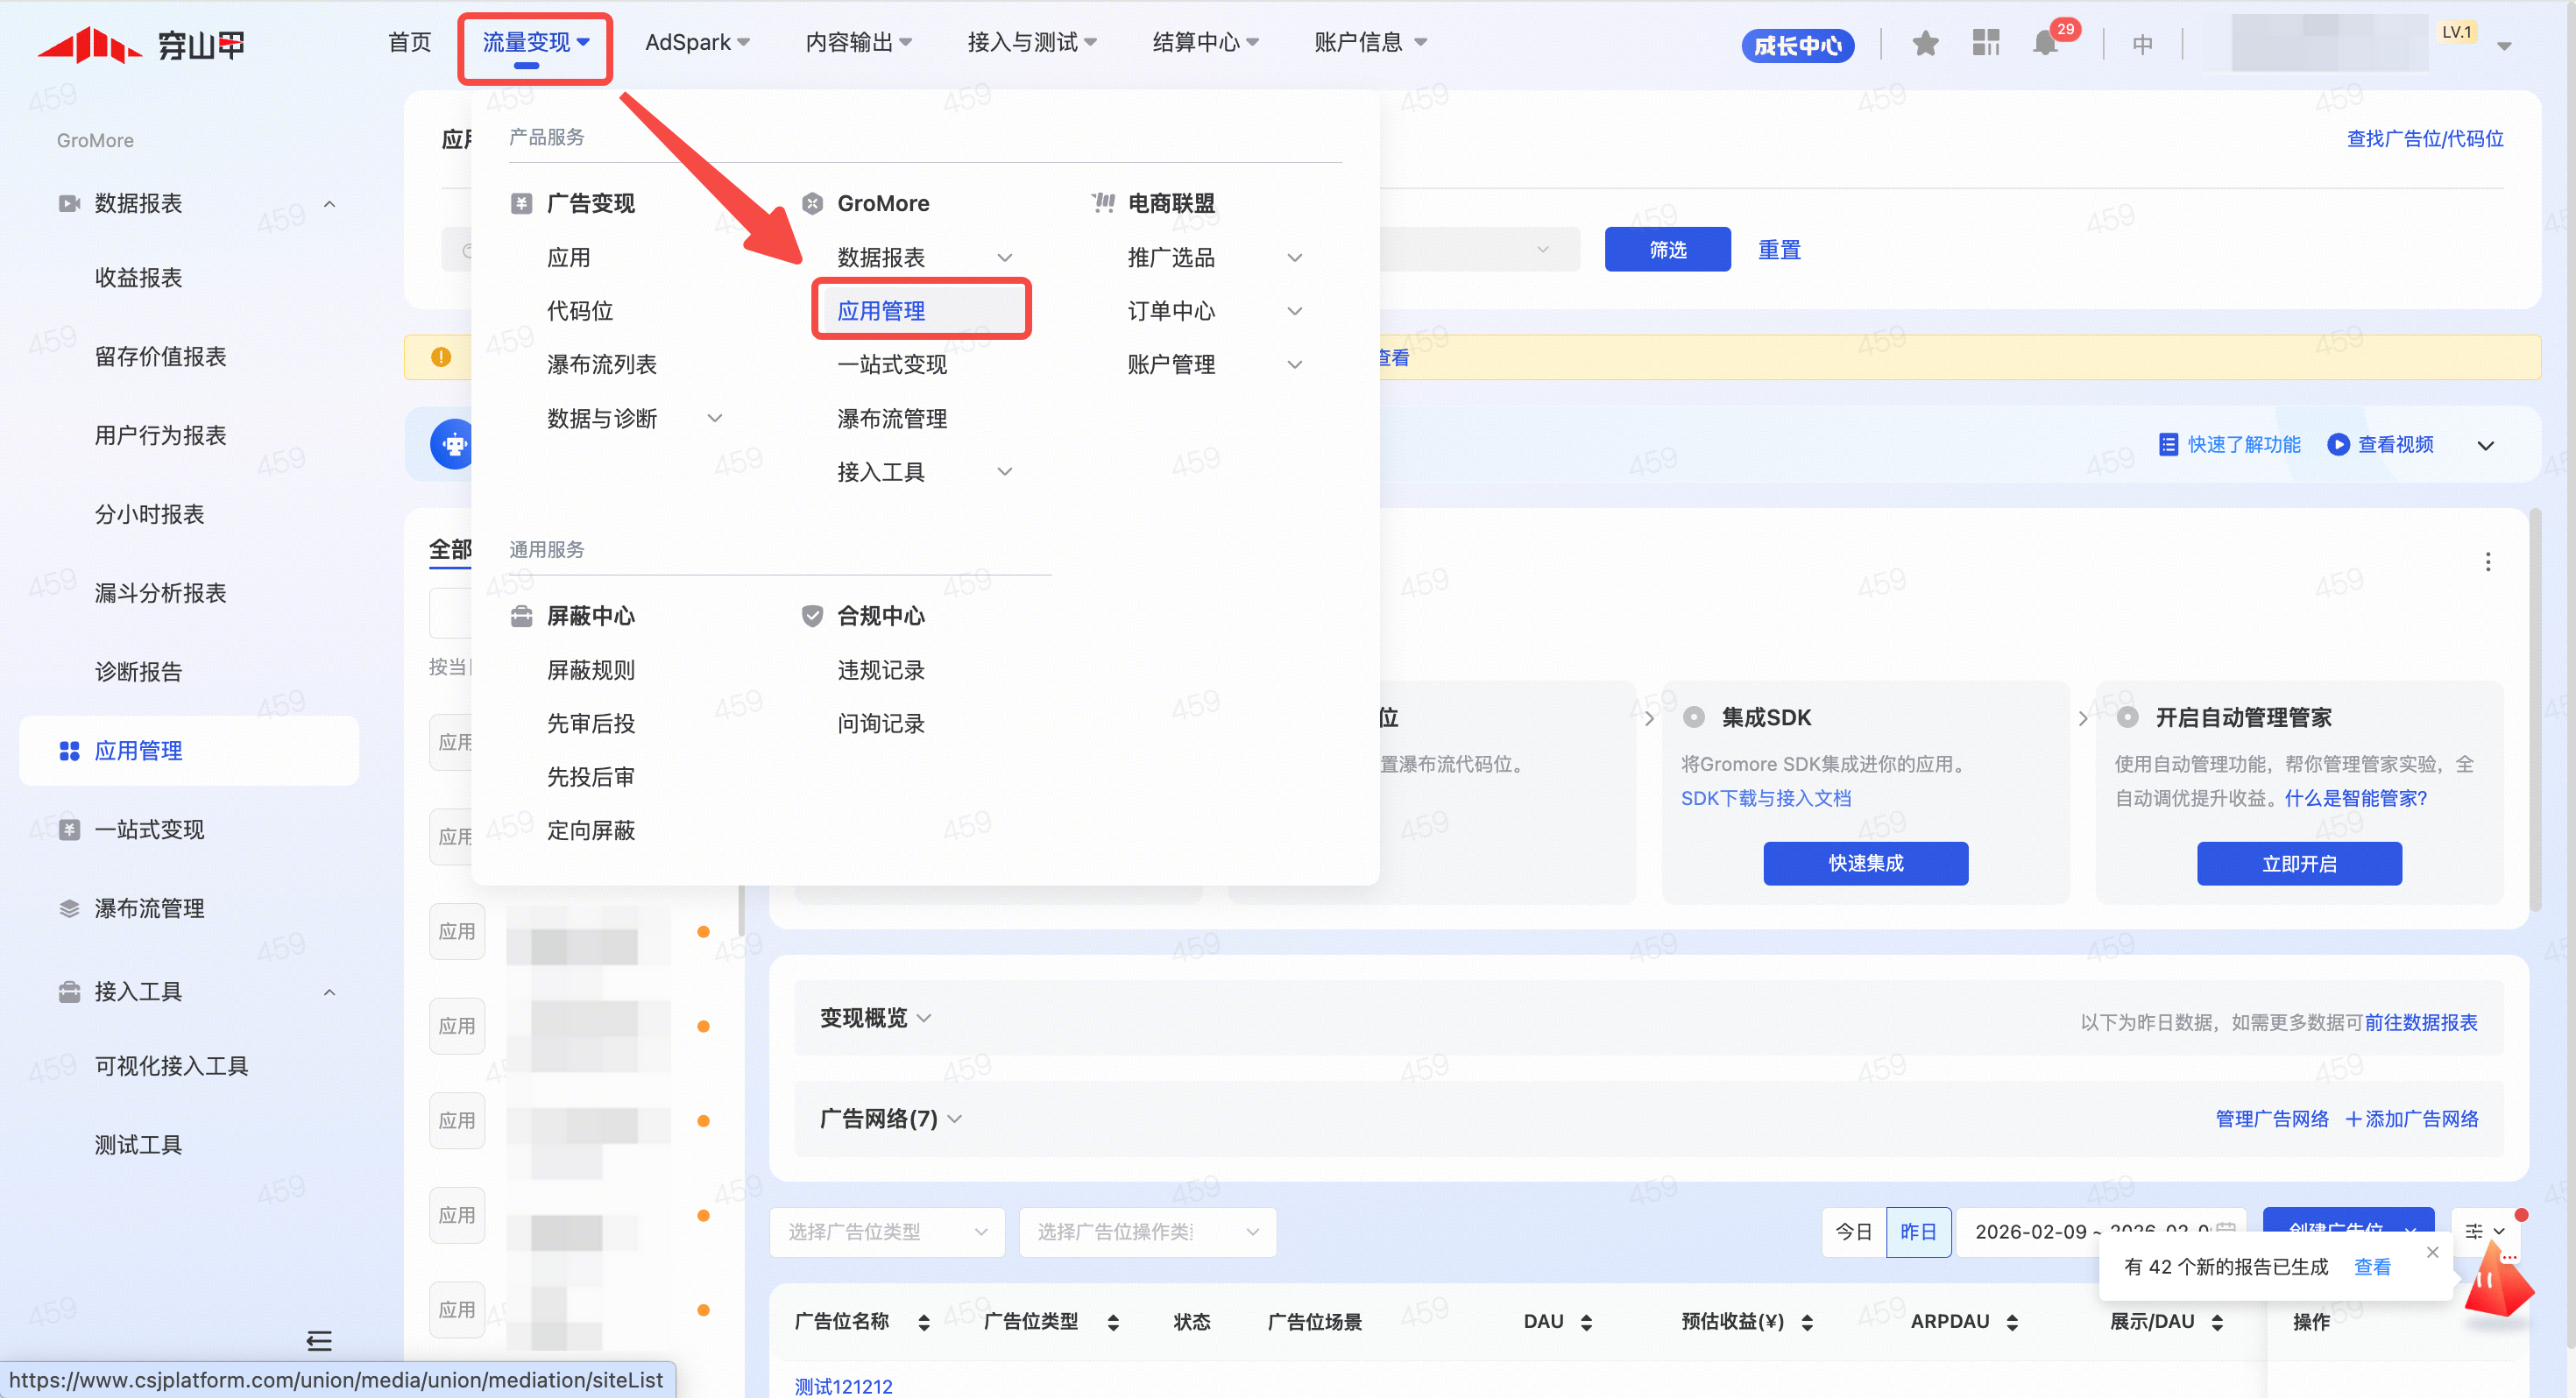This screenshot has width=2576, height=1398.
Task: Open the favorites star icon
Action: click(1925, 43)
